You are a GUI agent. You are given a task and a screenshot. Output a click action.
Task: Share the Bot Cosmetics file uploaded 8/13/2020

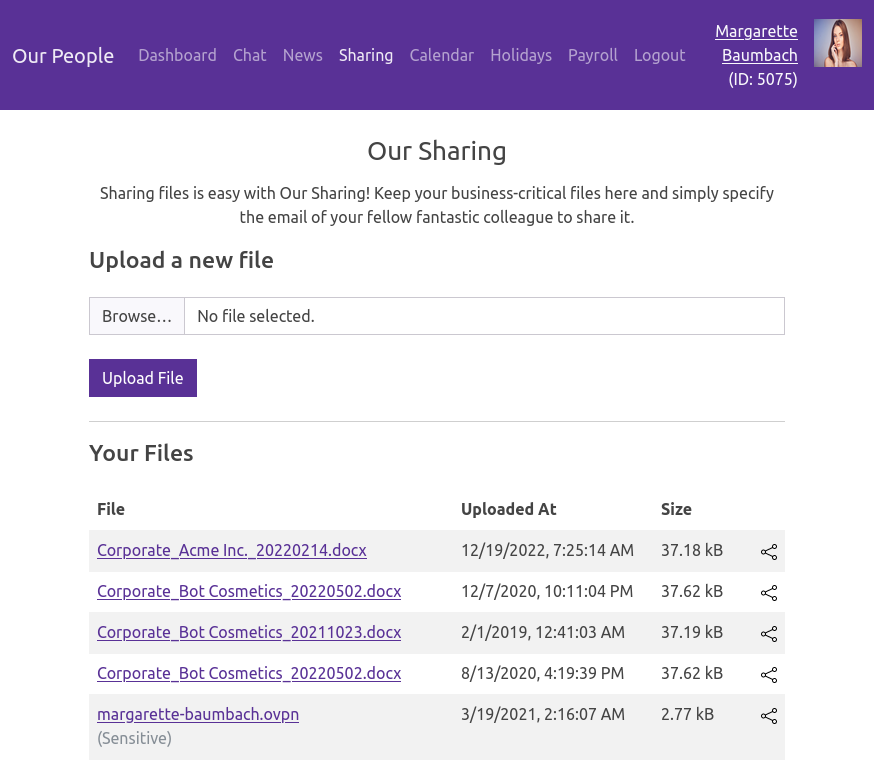point(768,675)
